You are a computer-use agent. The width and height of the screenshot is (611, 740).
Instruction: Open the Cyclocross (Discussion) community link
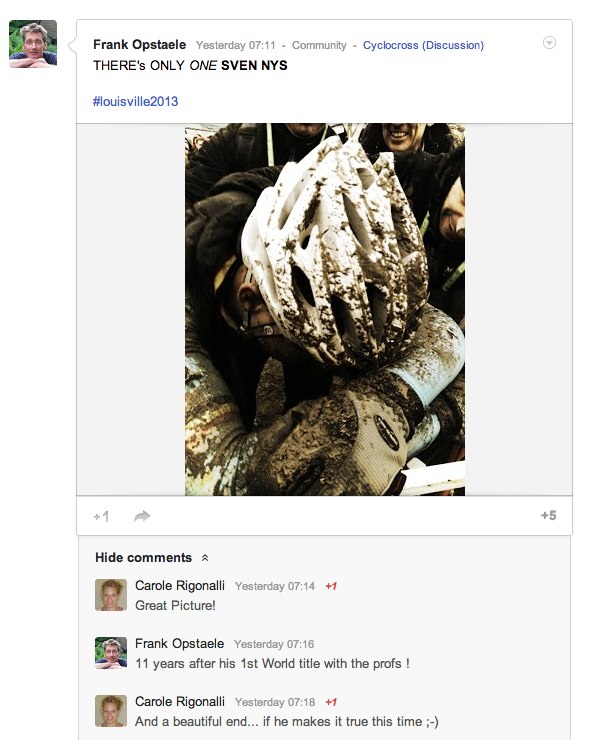coord(423,45)
